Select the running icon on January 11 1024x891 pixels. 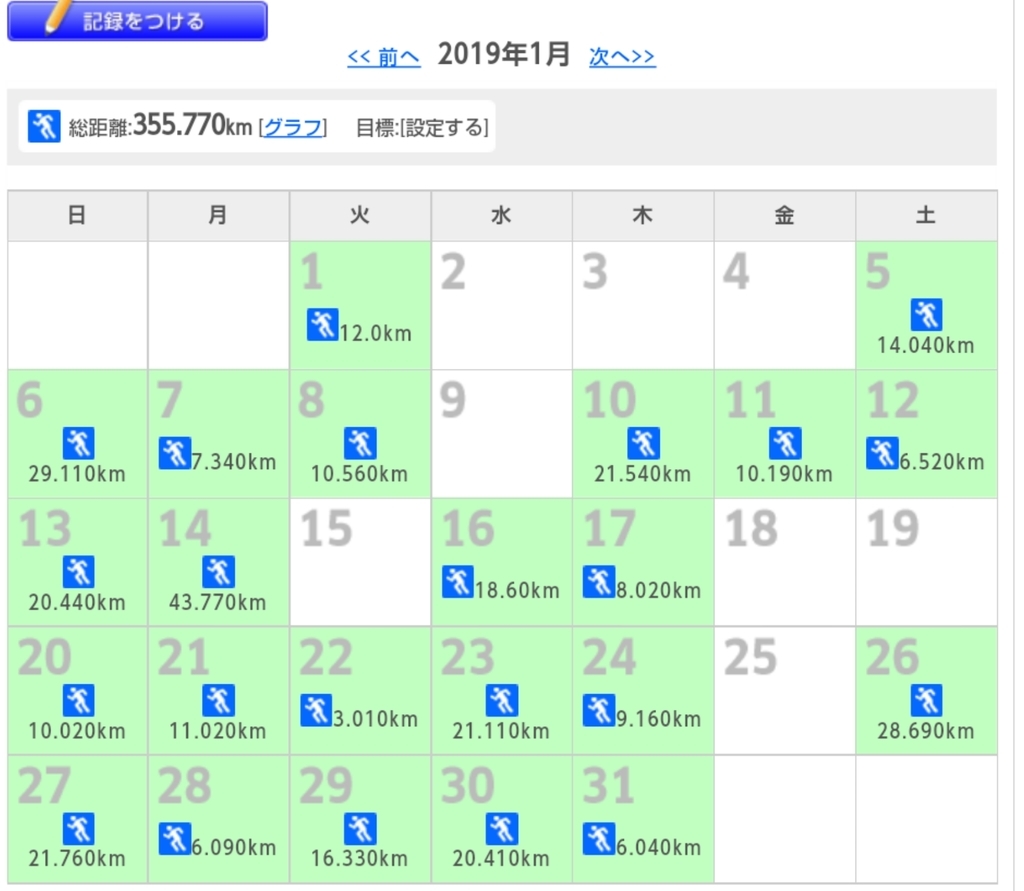click(x=784, y=444)
